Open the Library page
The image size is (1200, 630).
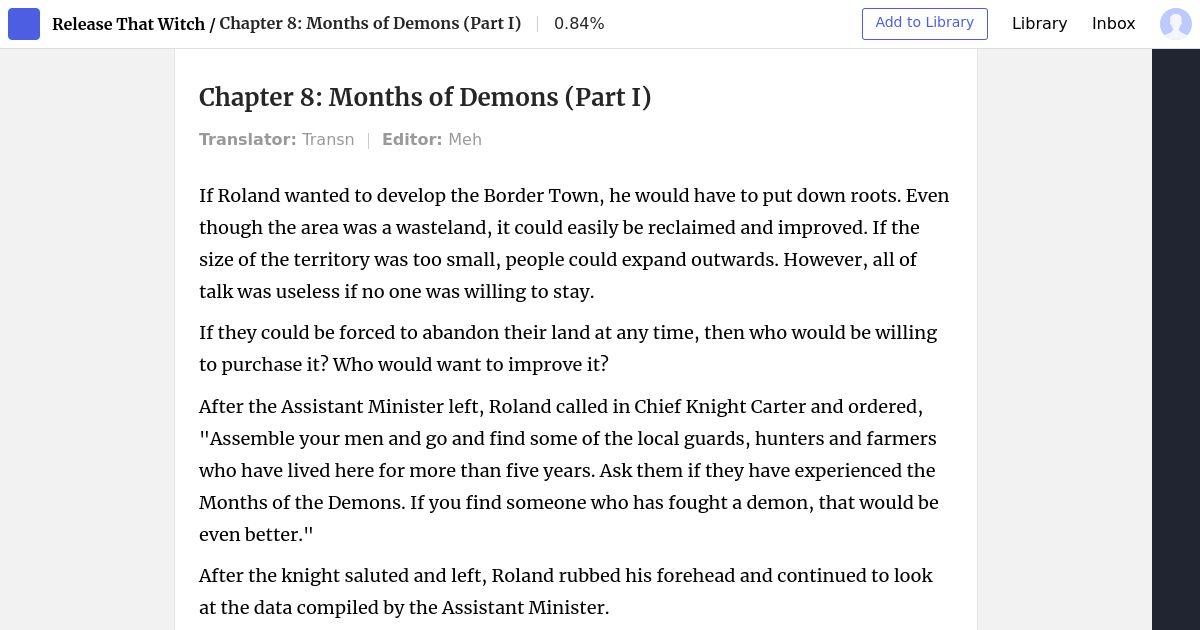coord(1039,23)
